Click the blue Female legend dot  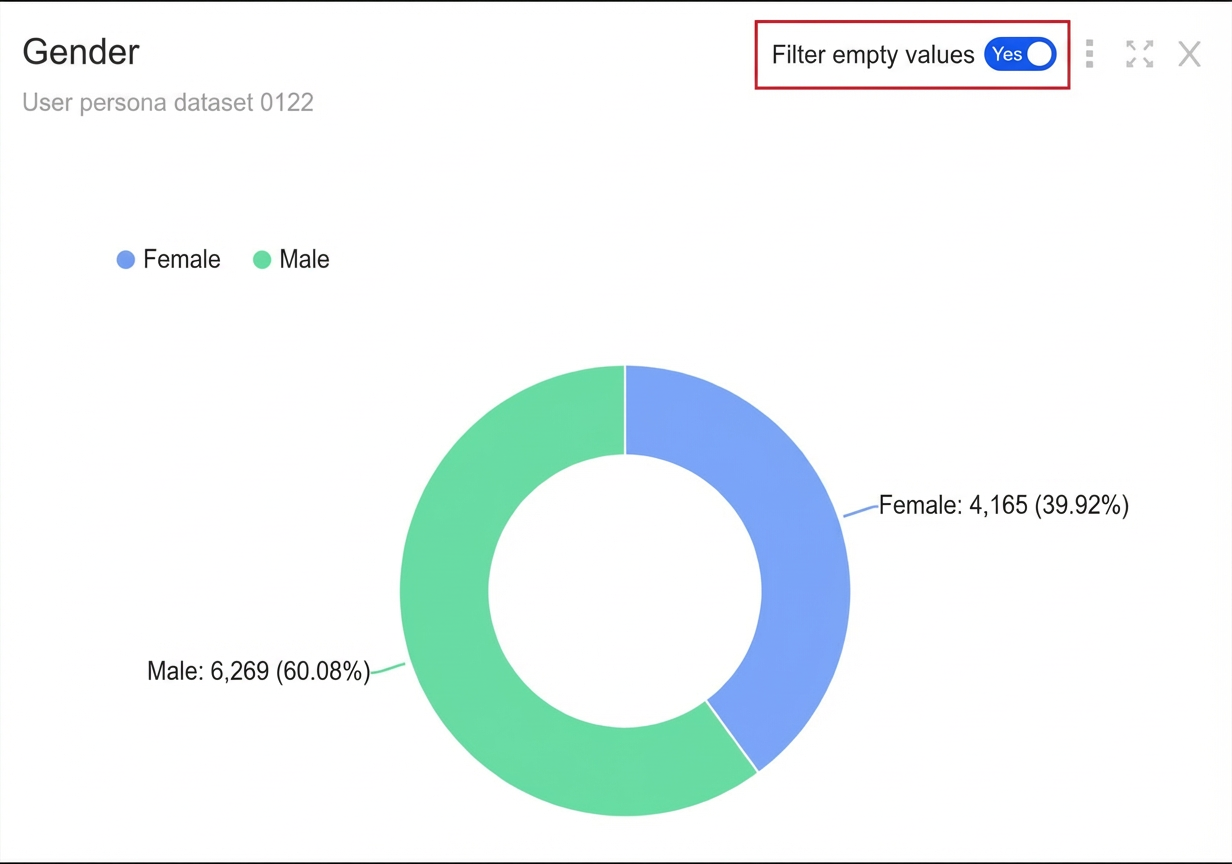[x=125, y=260]
